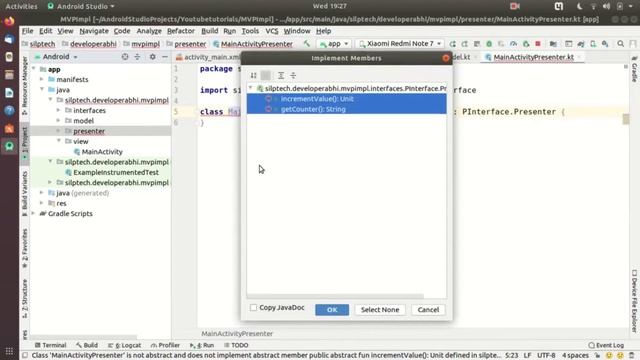
Task: Open the Build menu
Action: [x=209, y=31]
